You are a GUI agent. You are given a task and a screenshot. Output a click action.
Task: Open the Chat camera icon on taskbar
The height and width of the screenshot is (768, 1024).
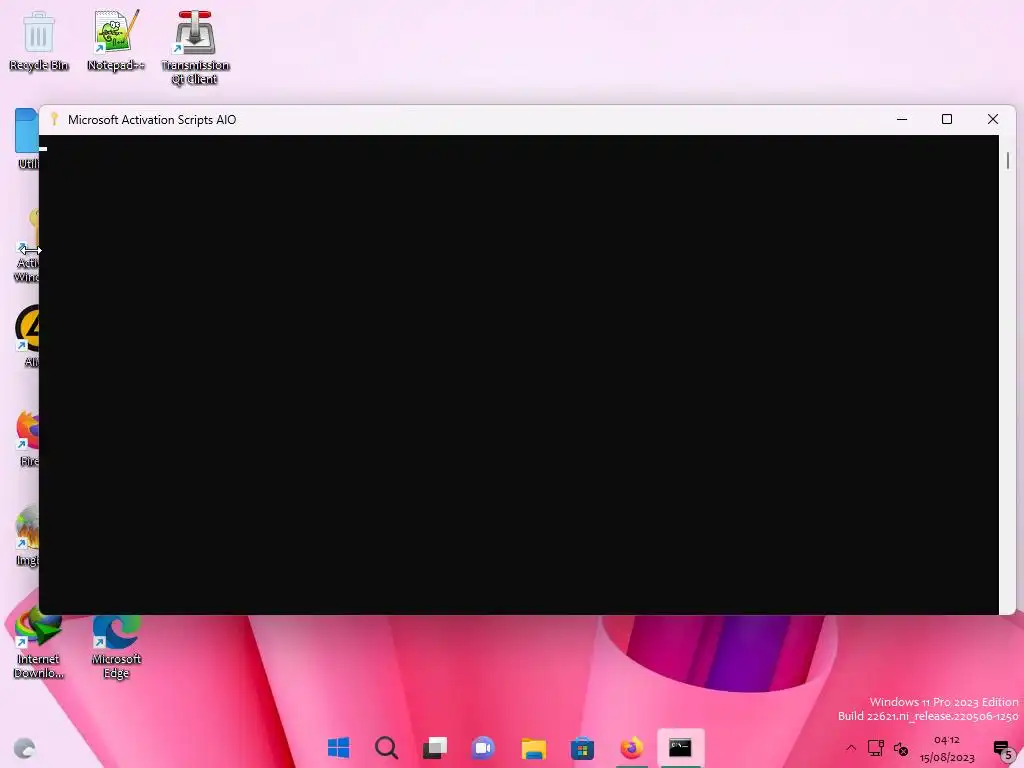pos(483,748)
